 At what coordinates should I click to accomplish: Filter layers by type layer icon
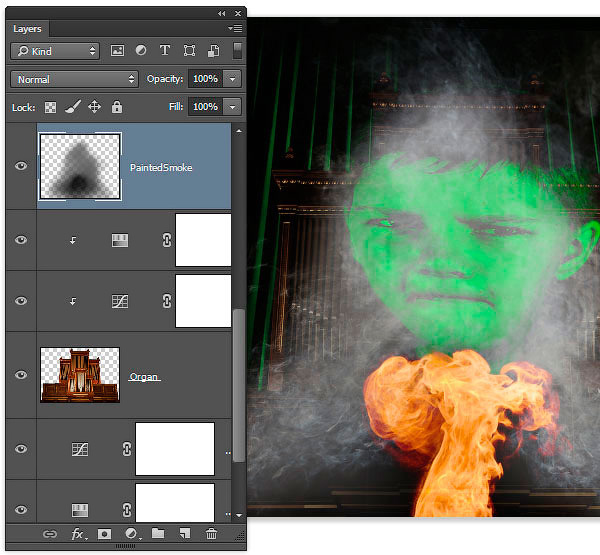tap(165, 50)
